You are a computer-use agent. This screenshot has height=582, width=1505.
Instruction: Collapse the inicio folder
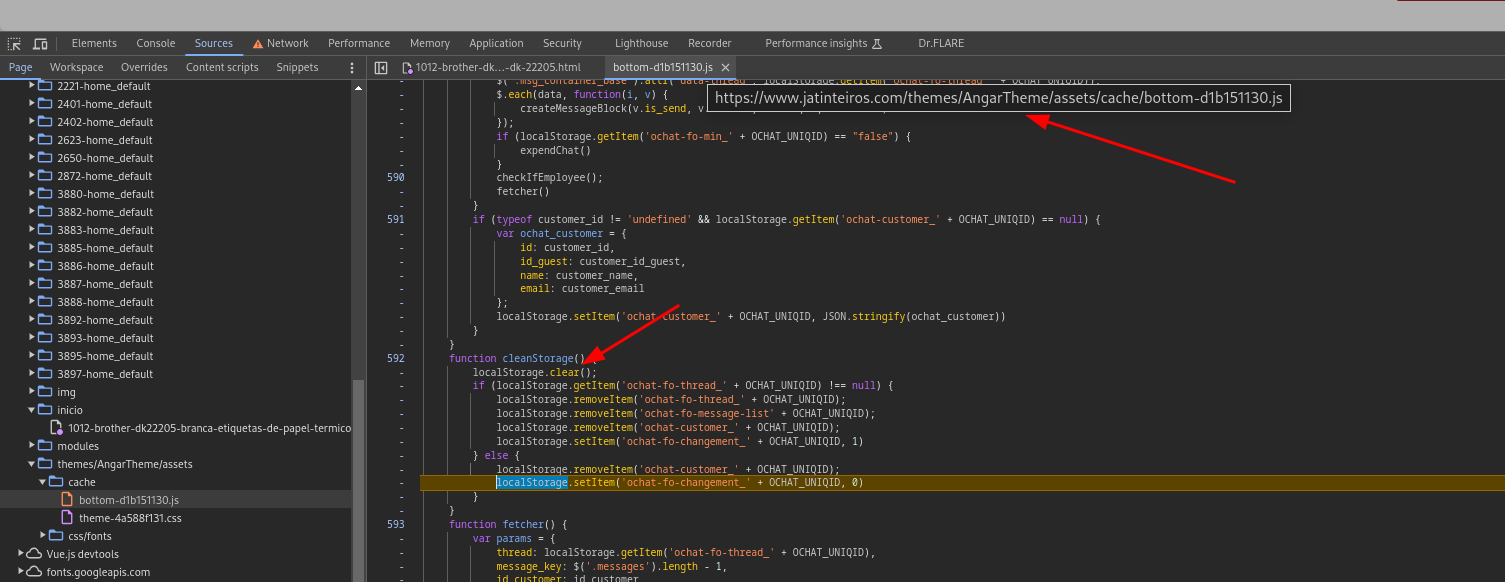click(32, 410)
